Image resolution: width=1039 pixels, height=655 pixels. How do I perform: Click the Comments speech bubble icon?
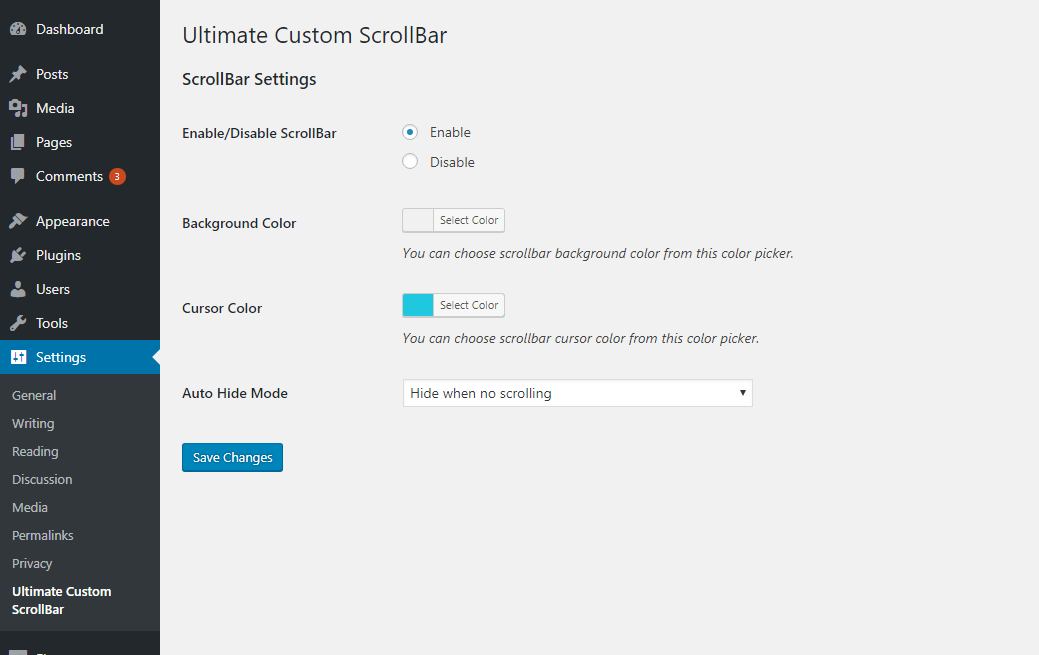pos(18,176)
